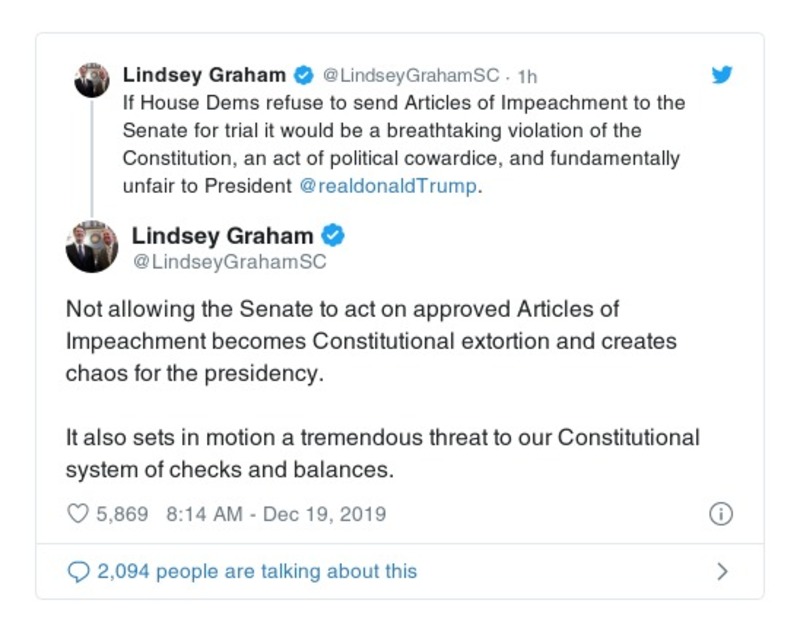
Task: Open "2,094 people are talking about this"
Action: point(256,571)
